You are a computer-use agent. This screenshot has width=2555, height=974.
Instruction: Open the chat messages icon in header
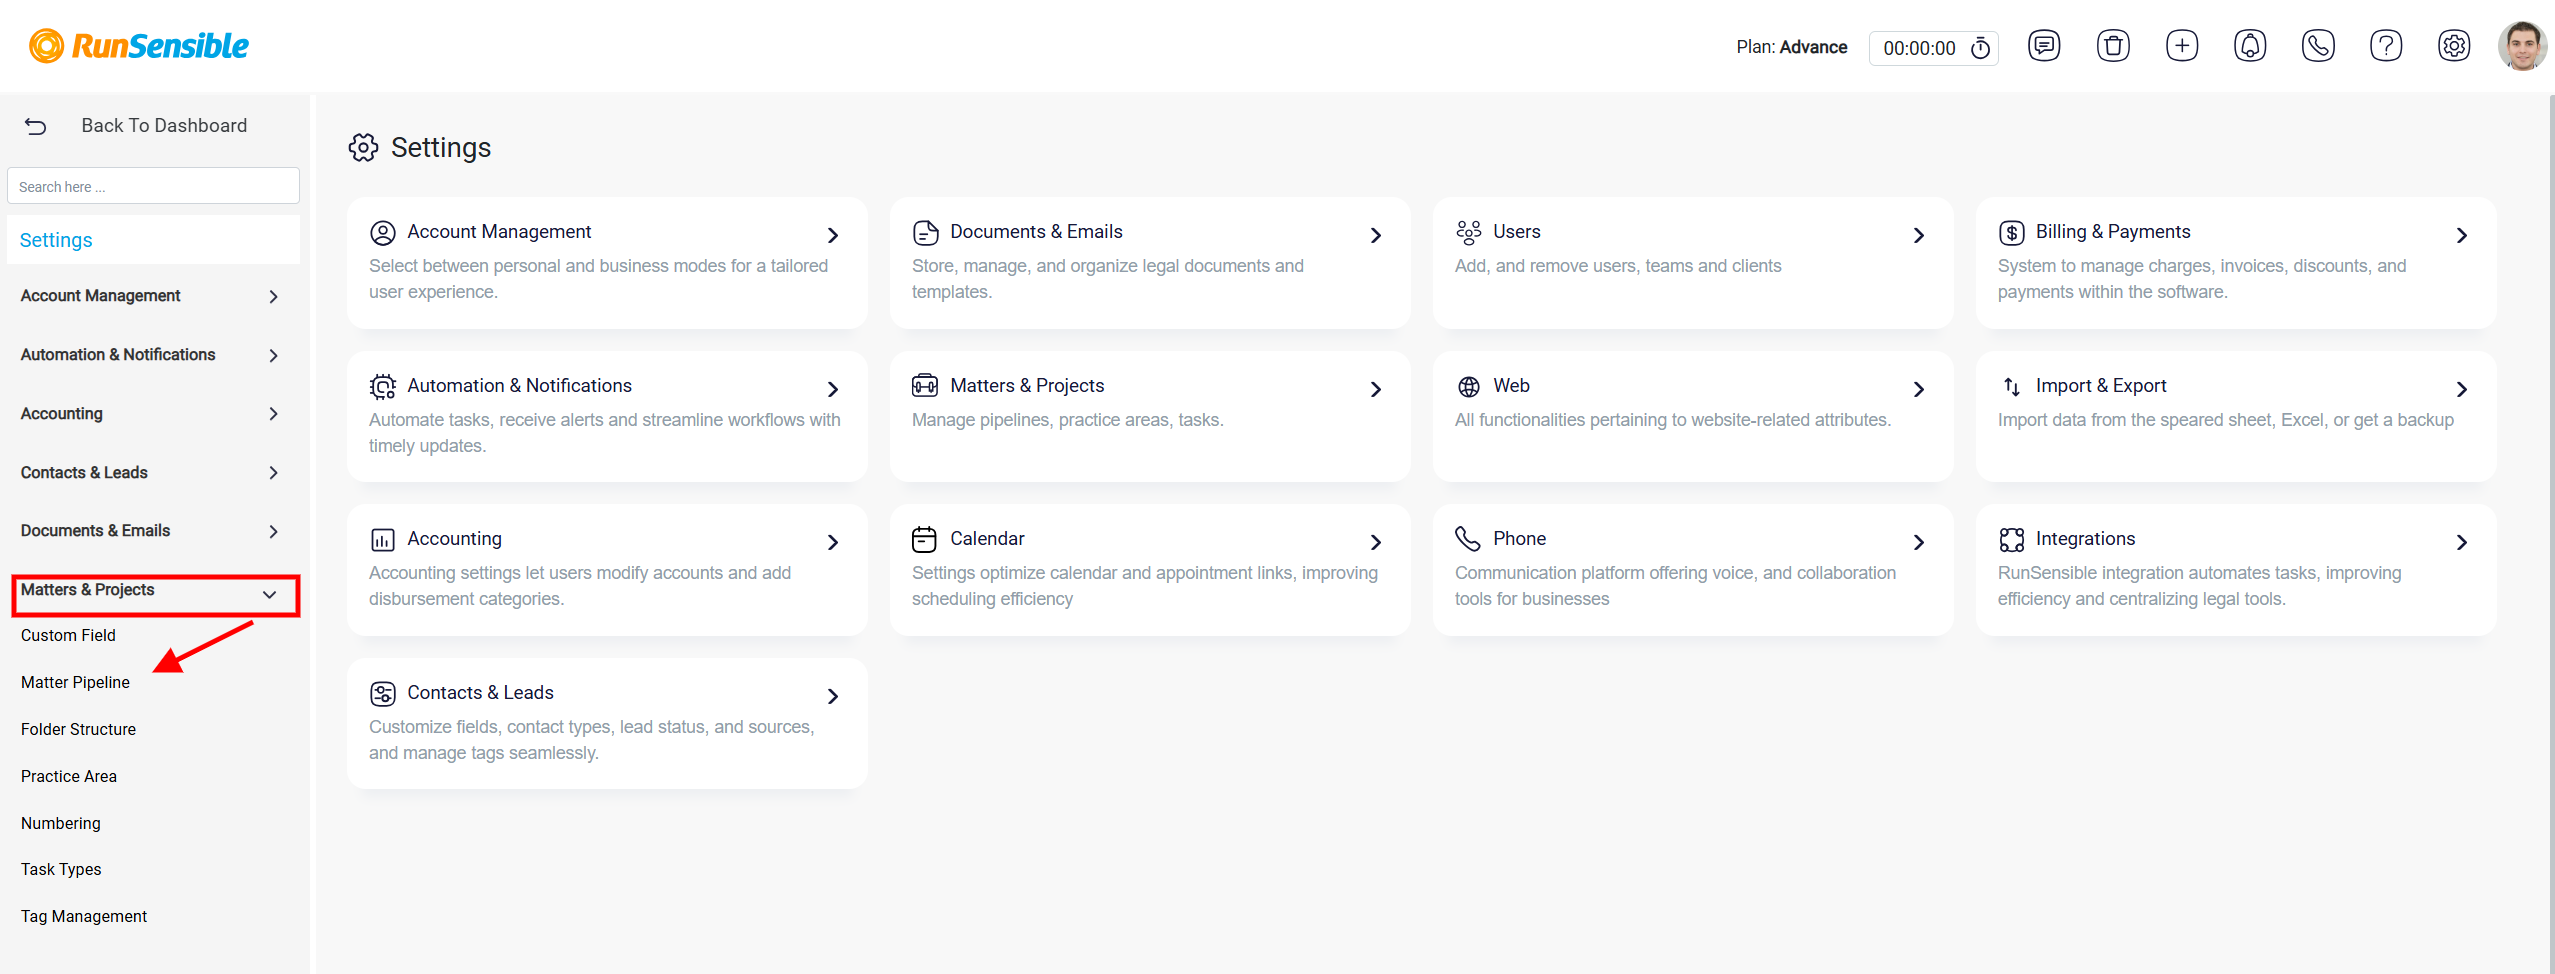(x=2044, y=46)
